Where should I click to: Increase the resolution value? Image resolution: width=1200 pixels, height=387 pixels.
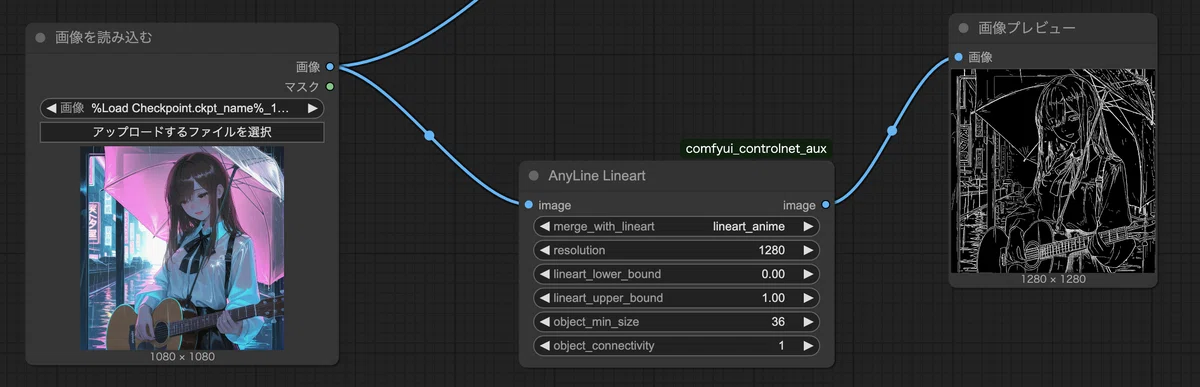click(x=808, y=250)
